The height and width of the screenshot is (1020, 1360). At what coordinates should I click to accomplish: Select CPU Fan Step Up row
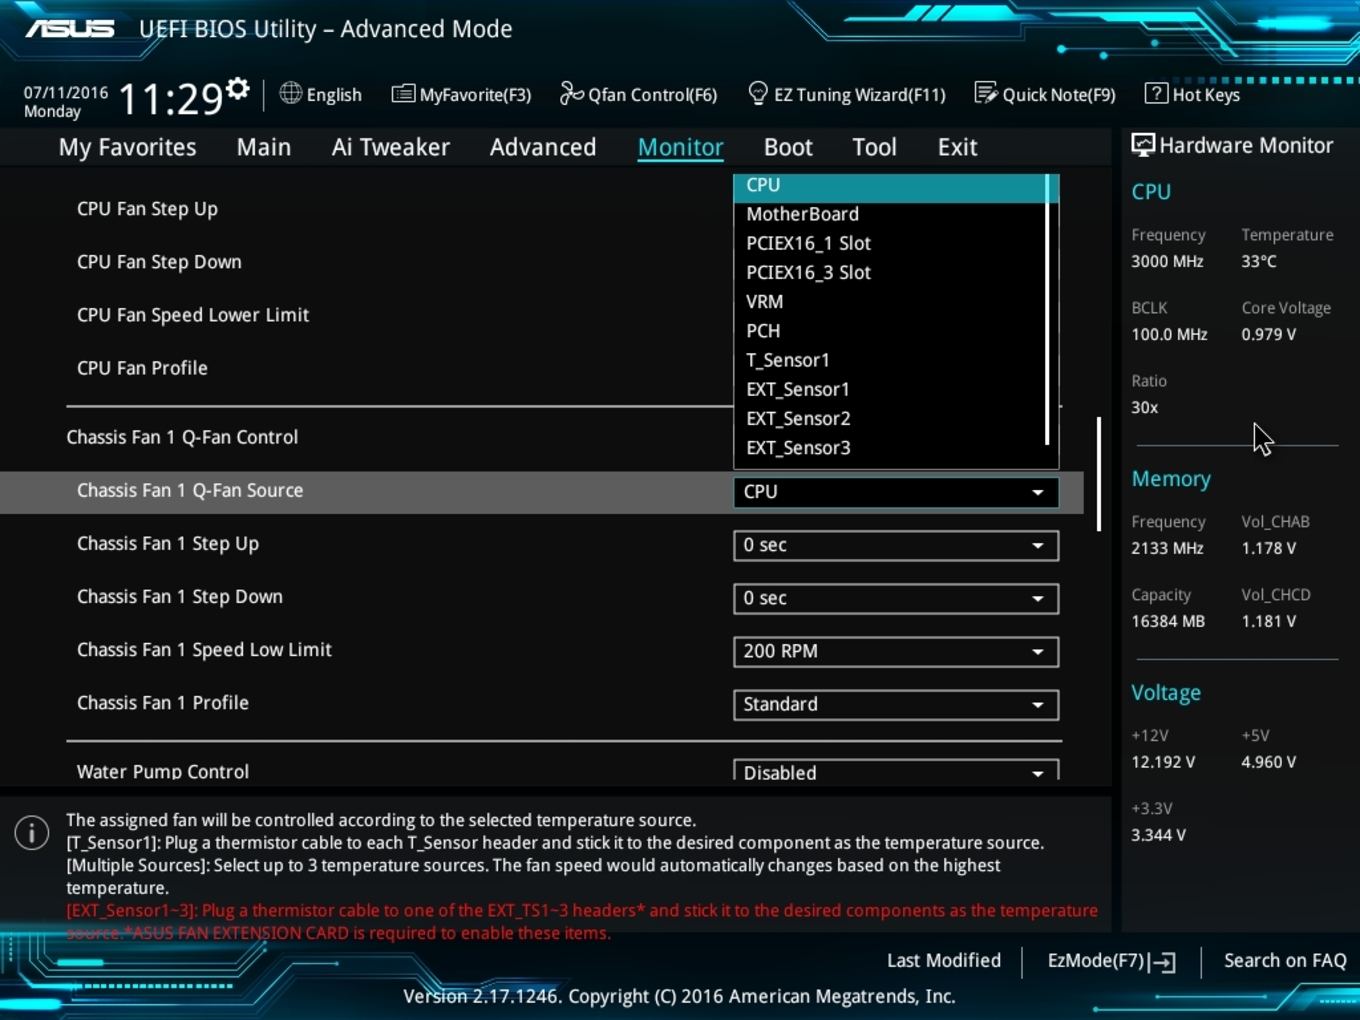(147, 209)
